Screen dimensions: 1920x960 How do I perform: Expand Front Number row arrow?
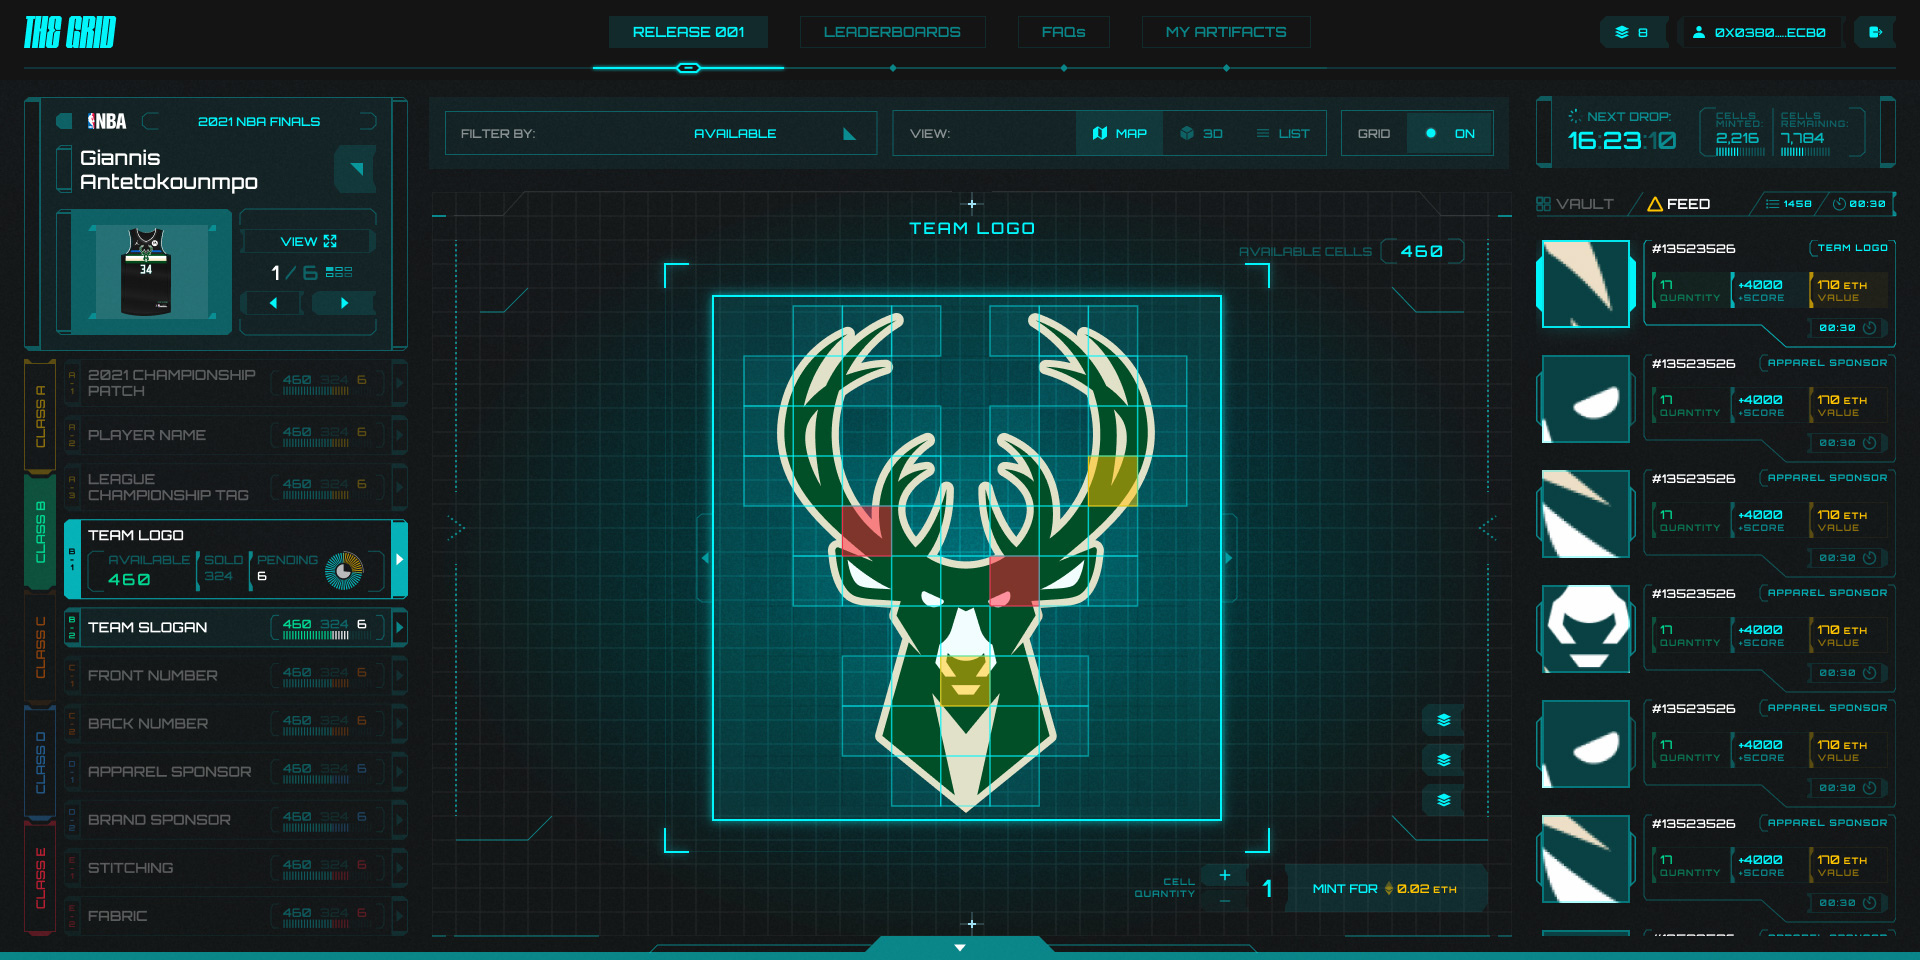point(400,675)
